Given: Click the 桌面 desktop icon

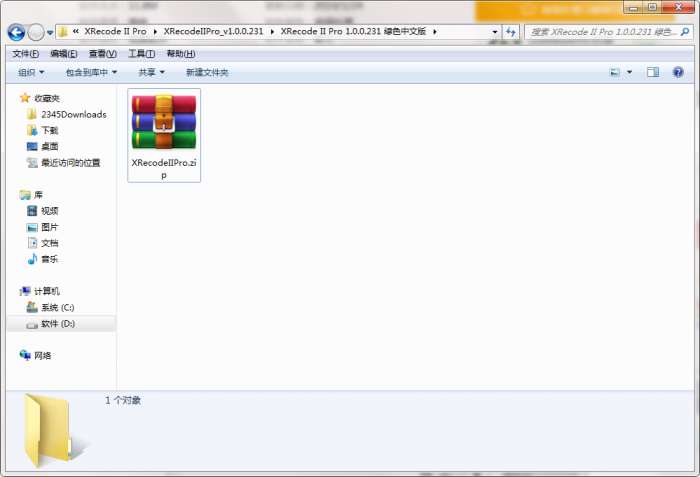Looking at the screenshot, I should tap(32, 146).
